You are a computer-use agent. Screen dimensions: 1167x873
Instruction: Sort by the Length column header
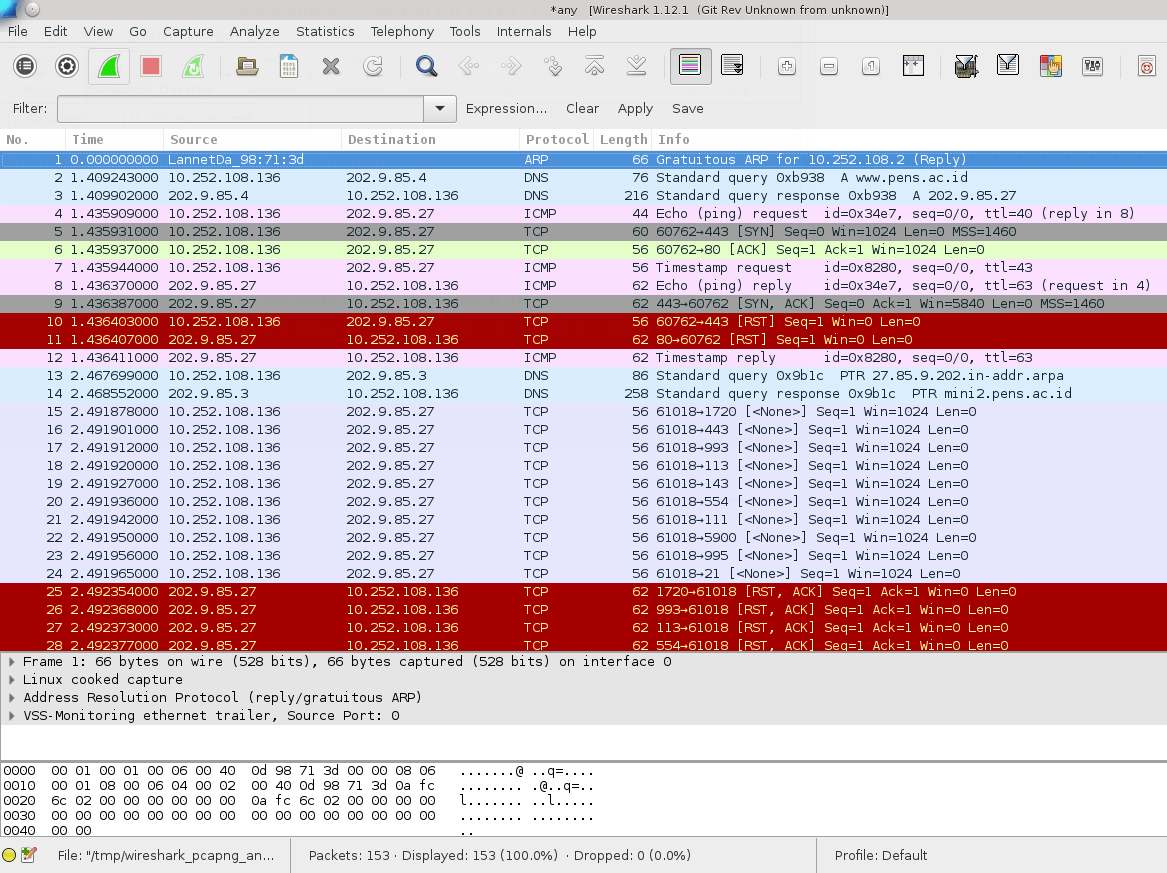tap(623, 139)
